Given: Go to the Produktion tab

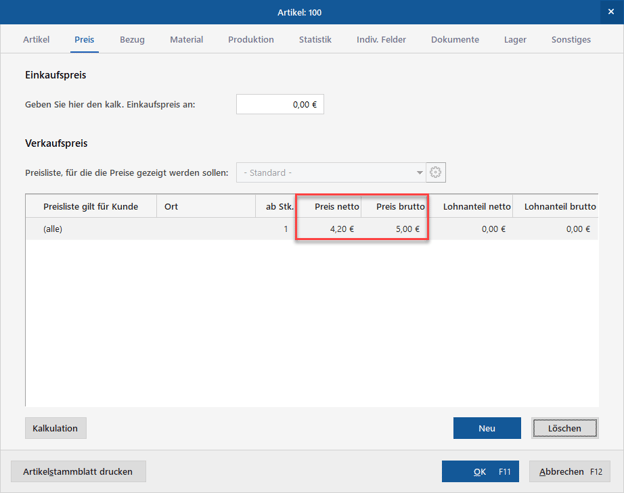Looking at the screenshot, I should click(250, 40).
